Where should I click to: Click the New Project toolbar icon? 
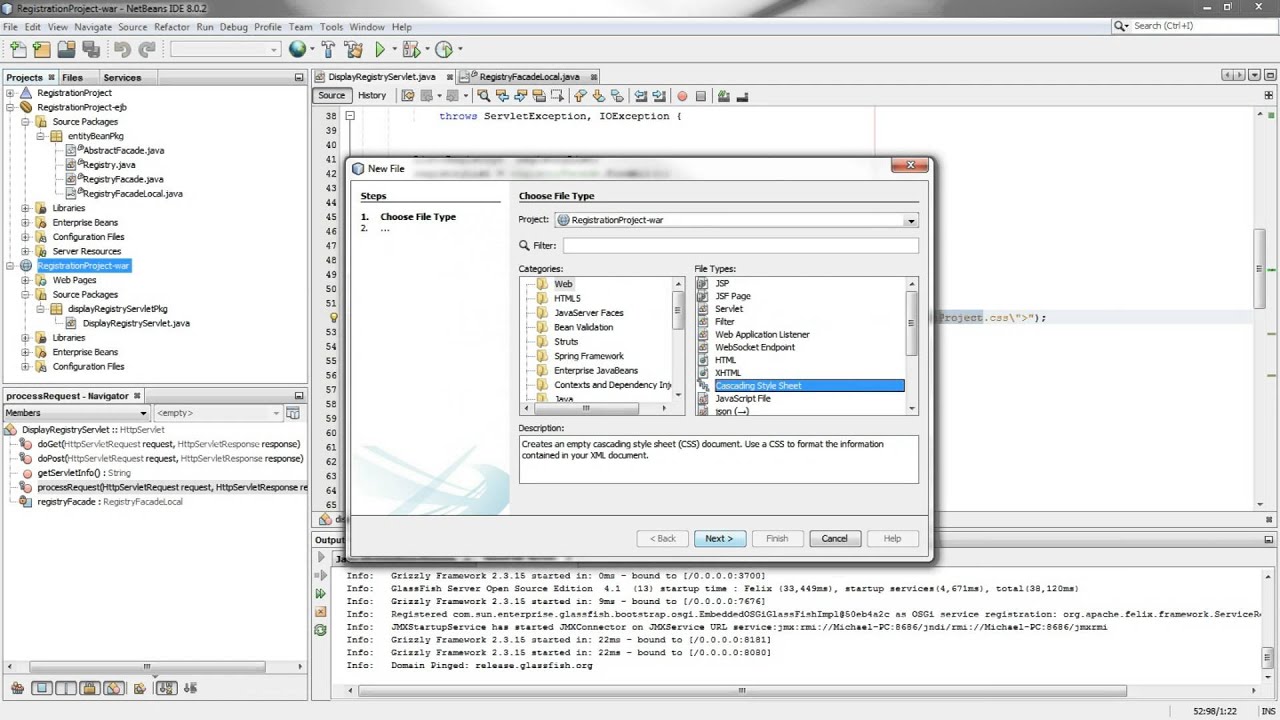click(x=41, y=48)
